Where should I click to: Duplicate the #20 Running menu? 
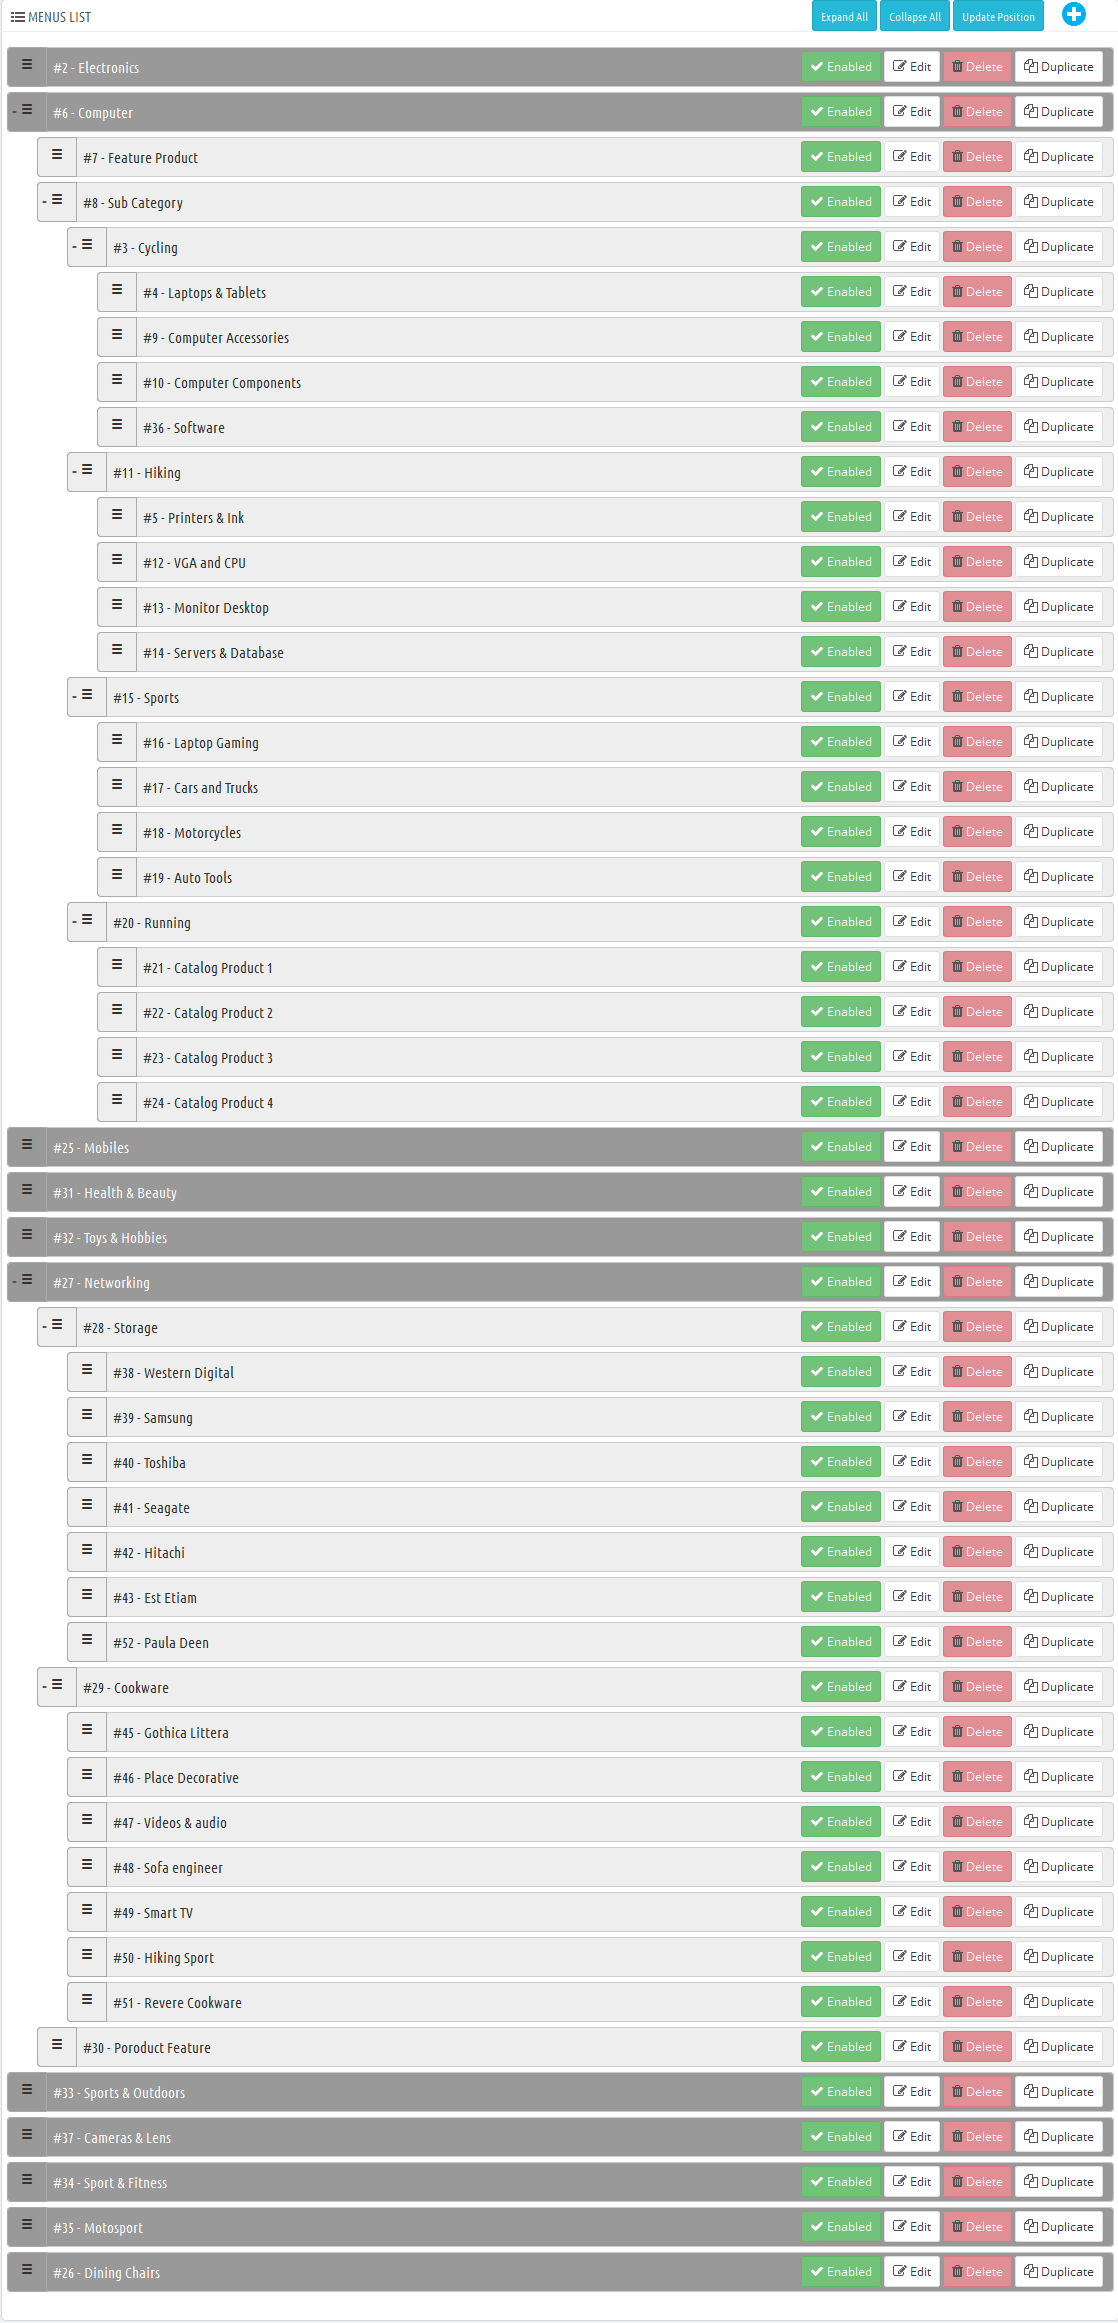click(1059, 922)
